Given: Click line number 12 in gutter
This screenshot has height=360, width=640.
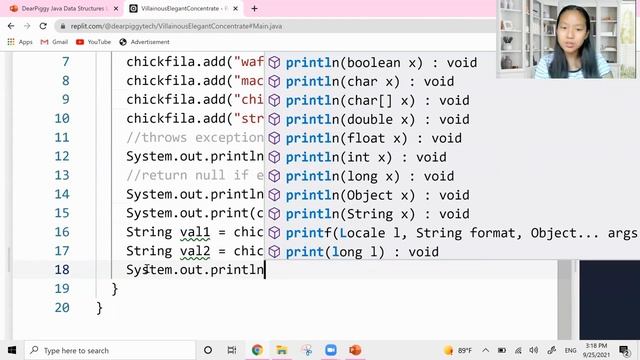Looking at the screenshot, I should pyautogui.click(x=62, y=156).
